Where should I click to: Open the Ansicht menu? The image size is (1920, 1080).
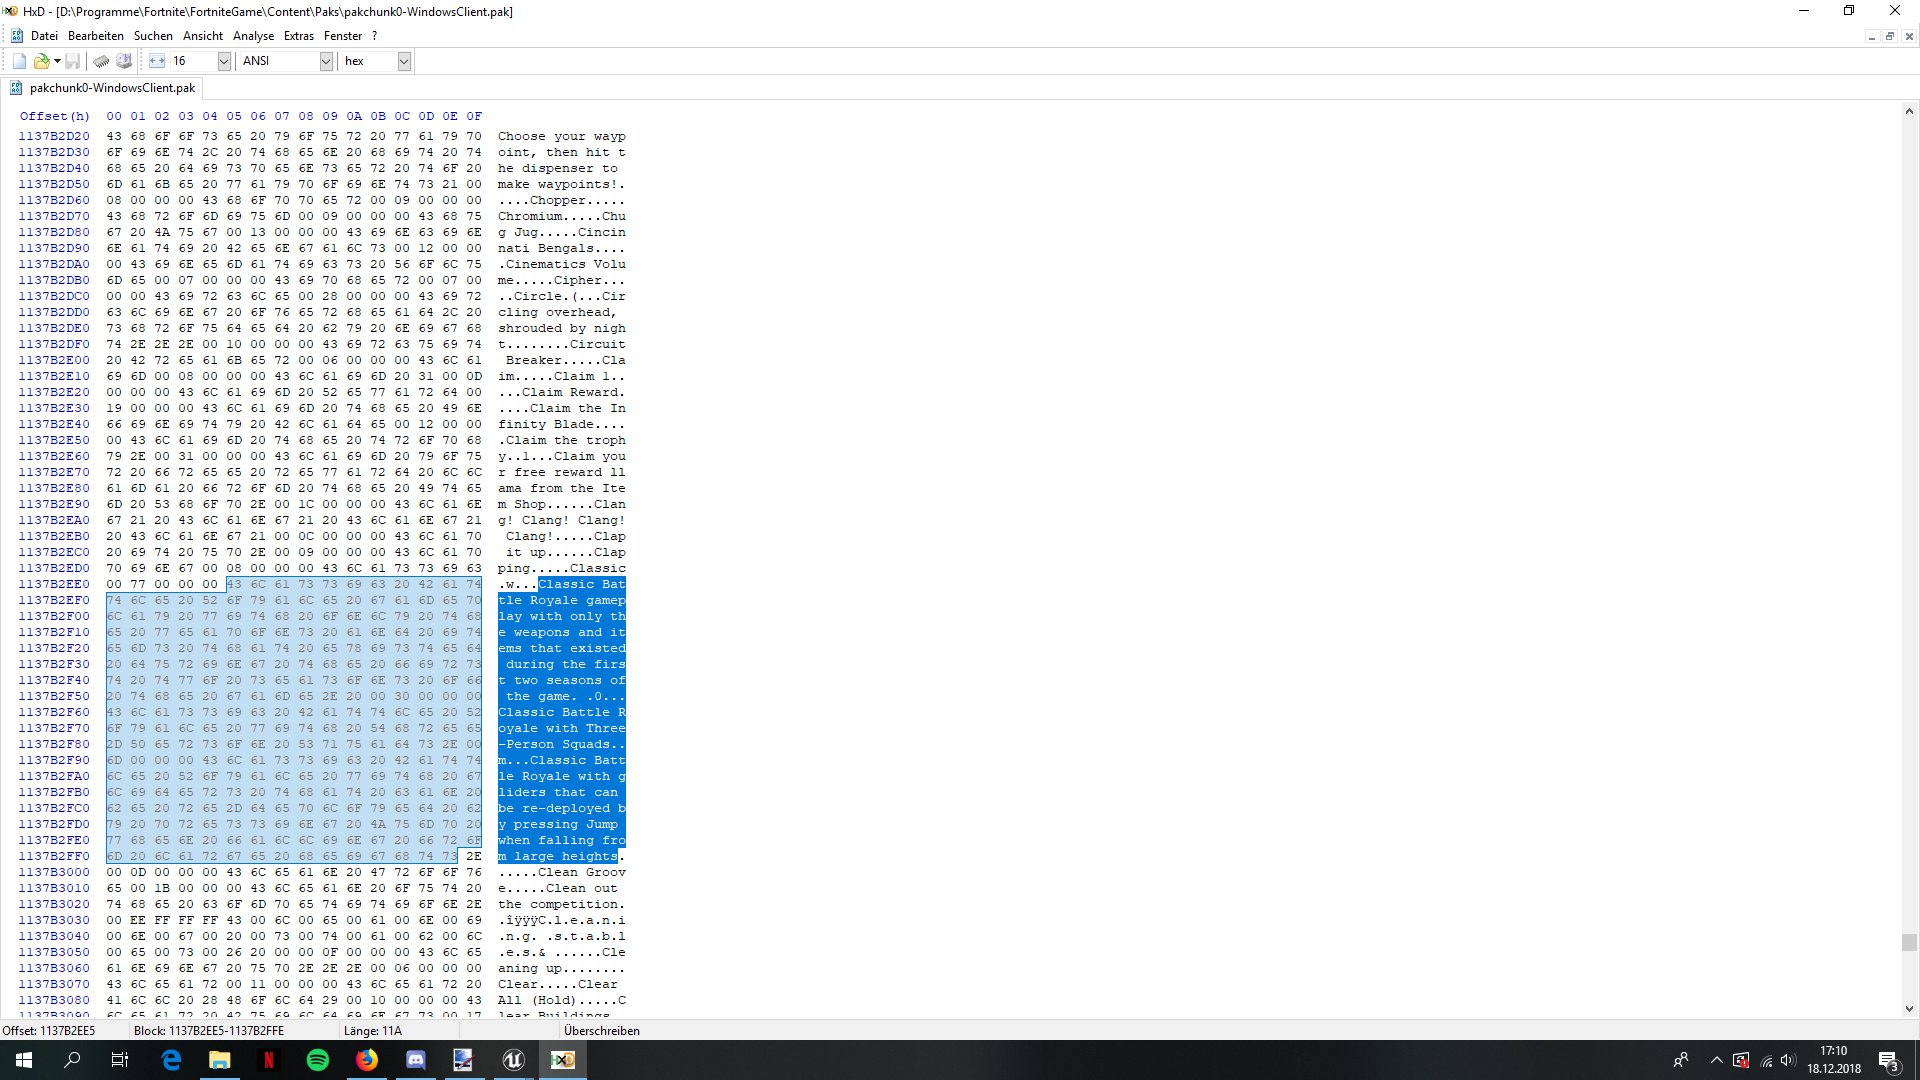pyautogui.click(x=203, y=36)
